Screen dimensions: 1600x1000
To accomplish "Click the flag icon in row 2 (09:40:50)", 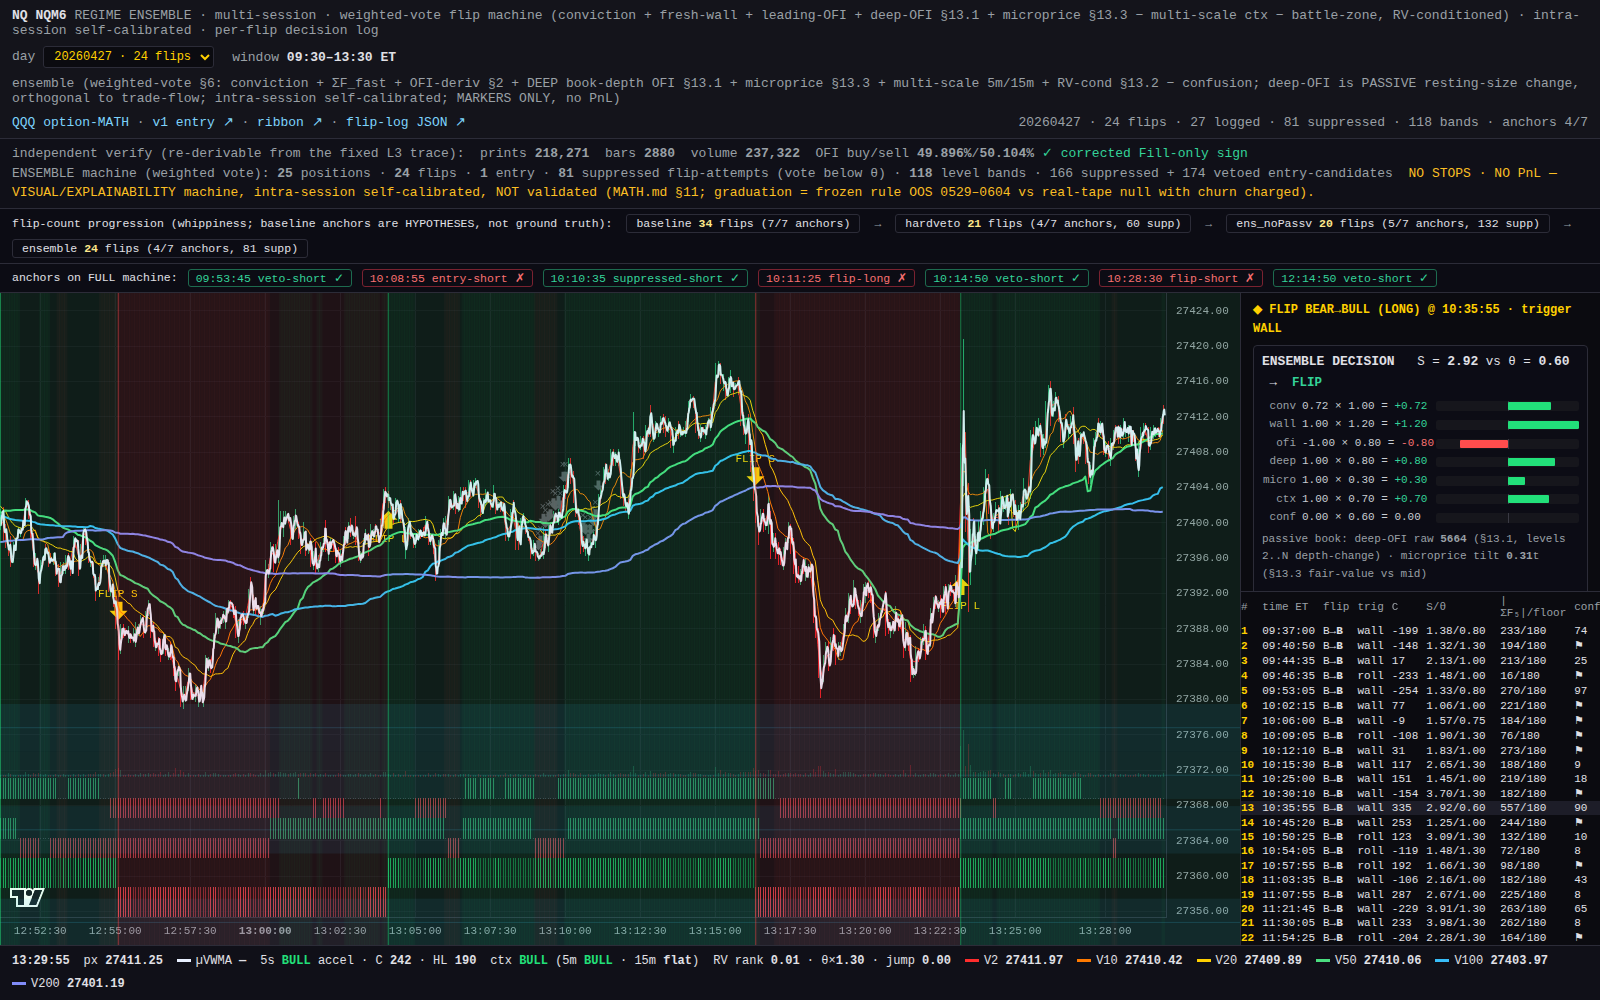I will tap(1579, 646).
